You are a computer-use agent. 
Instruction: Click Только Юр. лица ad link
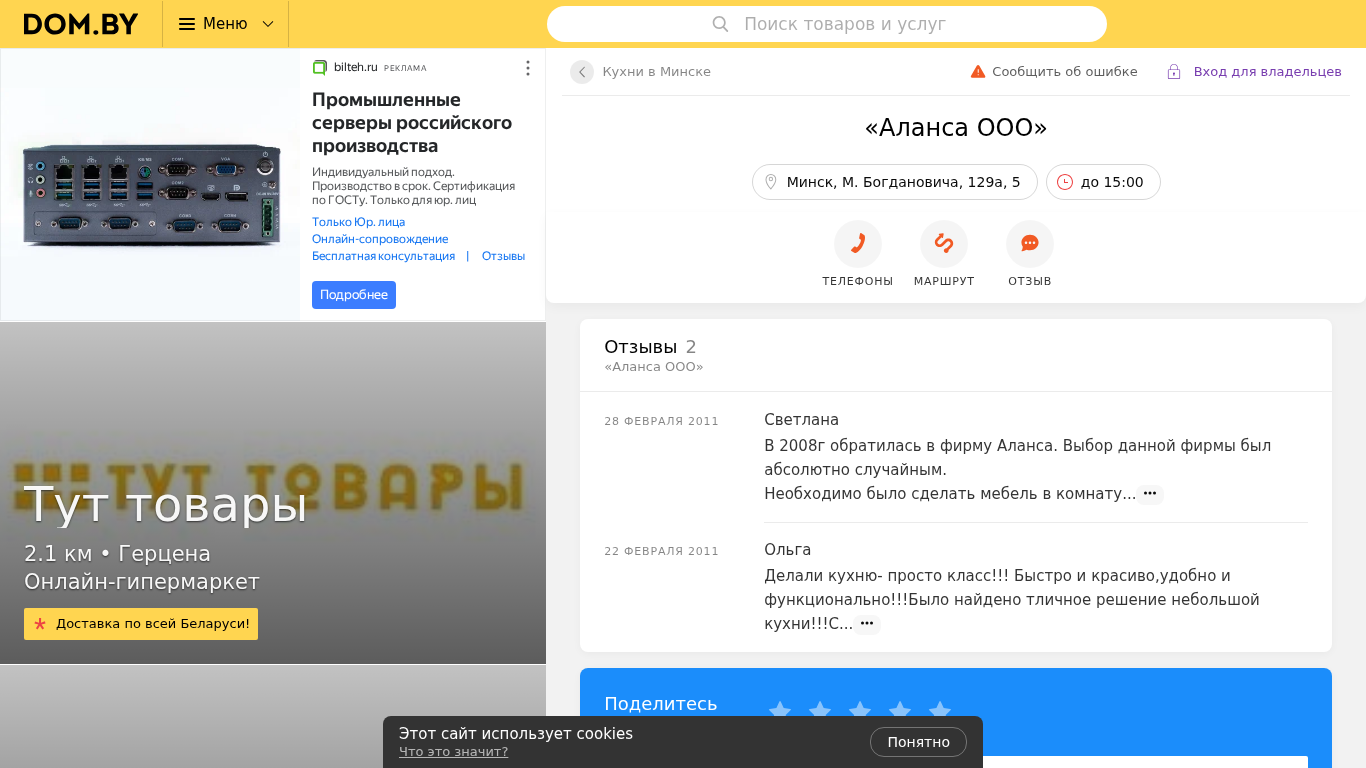358,222
